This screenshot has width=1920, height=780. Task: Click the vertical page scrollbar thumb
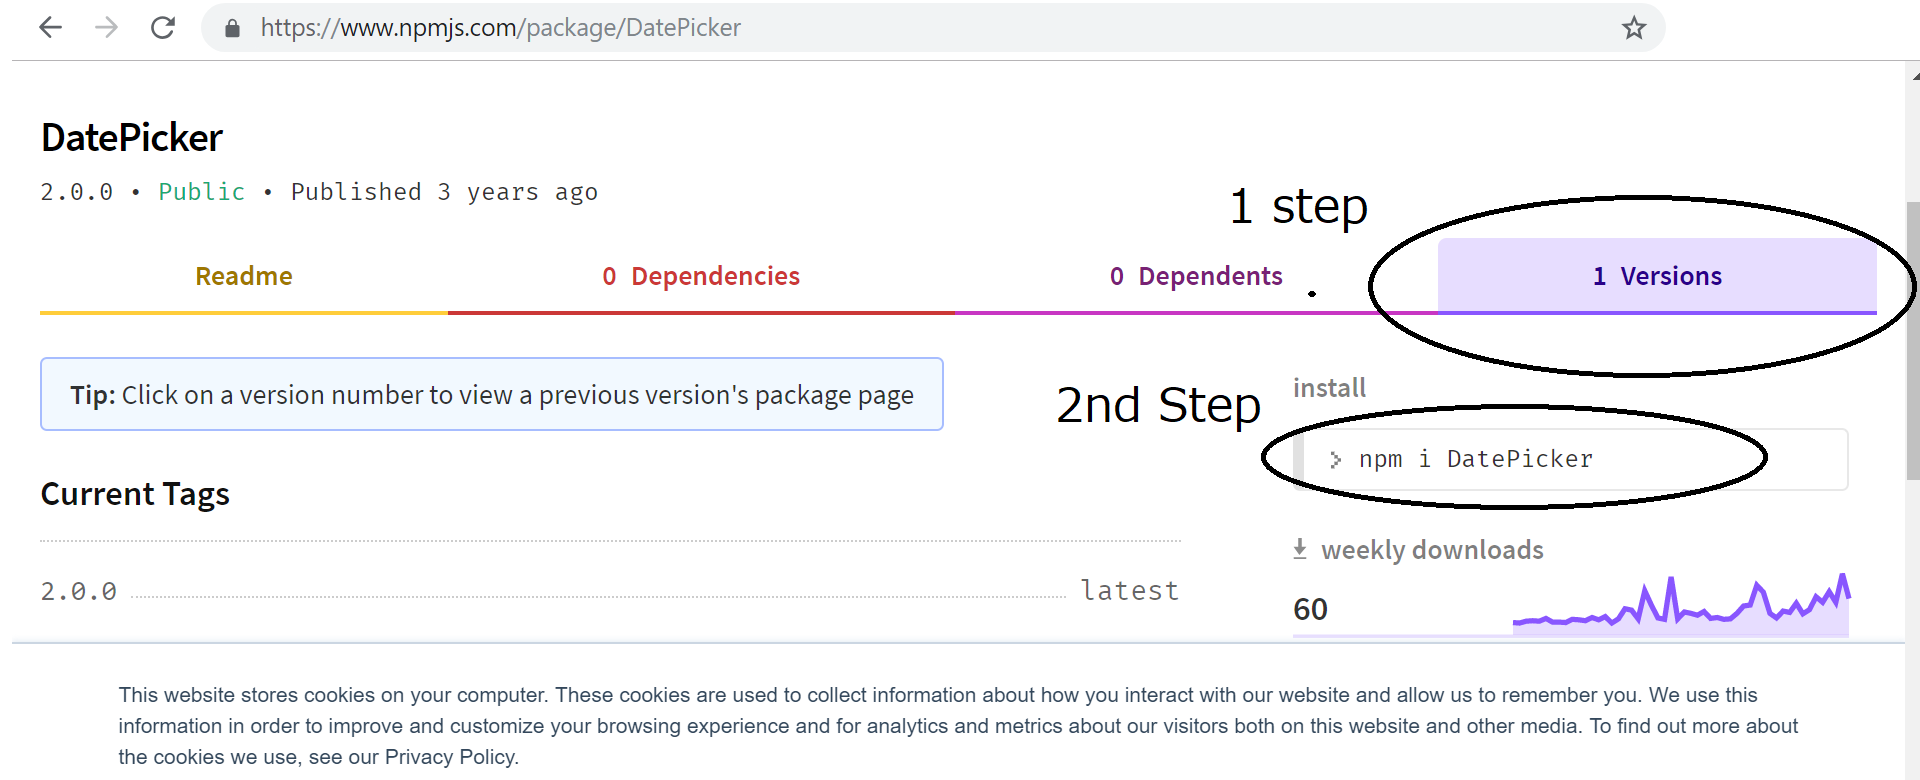pyautogui.click(x=1913, y=400)
